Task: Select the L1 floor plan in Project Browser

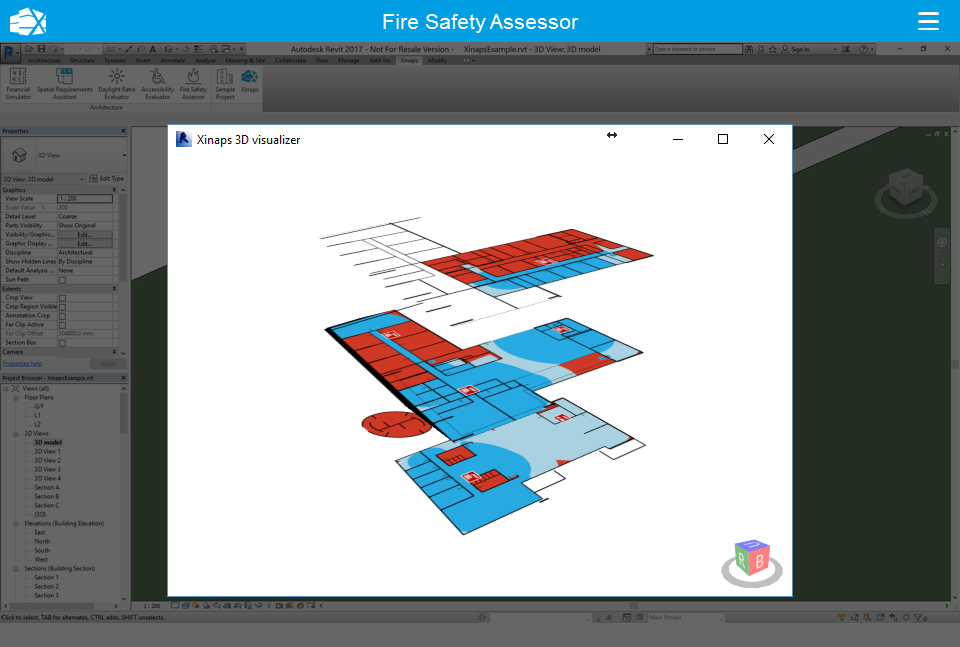Action: pos(37,416)
